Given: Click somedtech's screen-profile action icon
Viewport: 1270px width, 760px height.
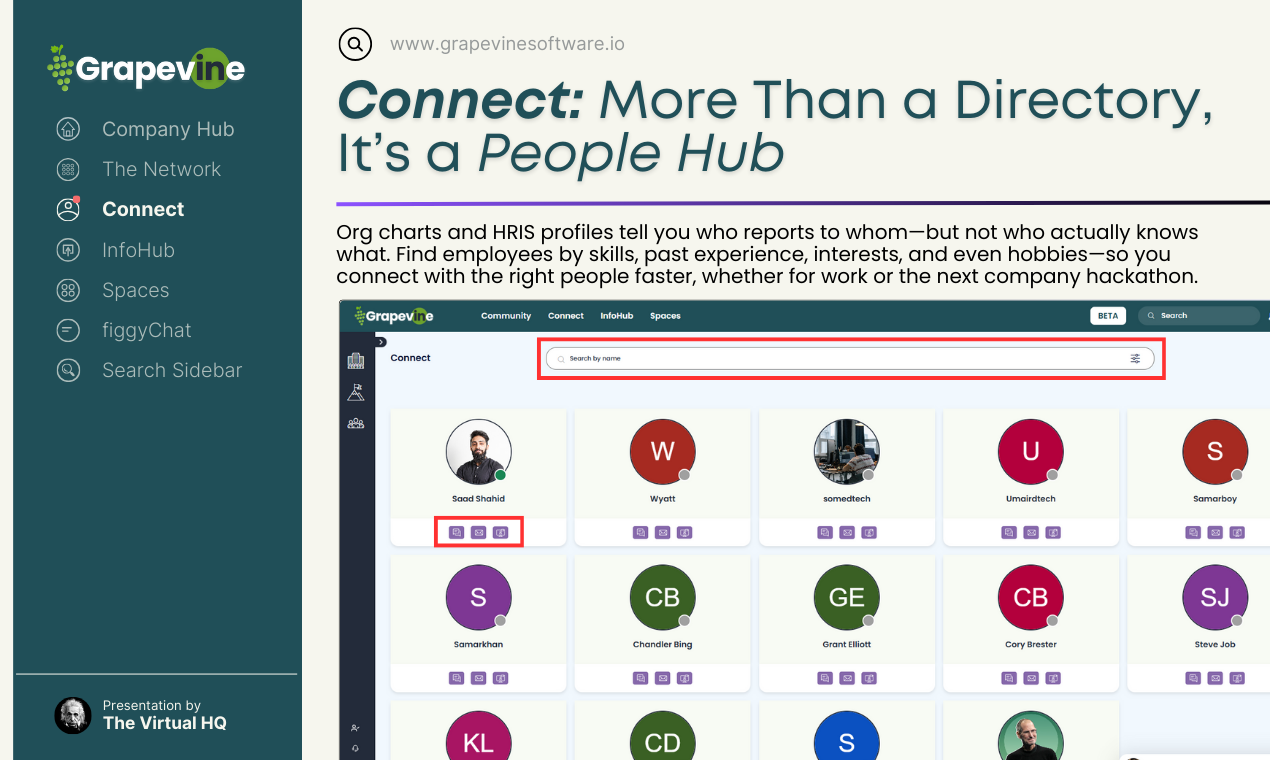Looking at the screenshot, I should 869,533.
